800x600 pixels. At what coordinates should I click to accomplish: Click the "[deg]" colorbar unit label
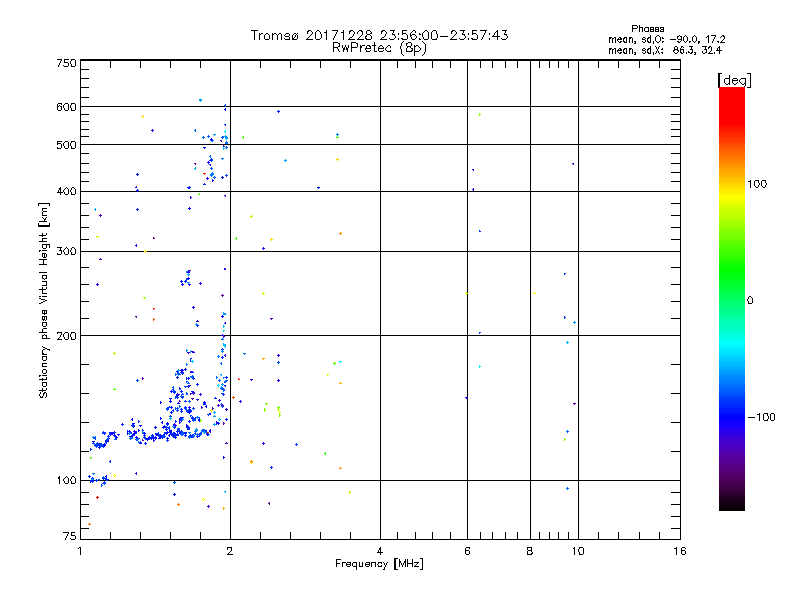click(x=734, y=80)
